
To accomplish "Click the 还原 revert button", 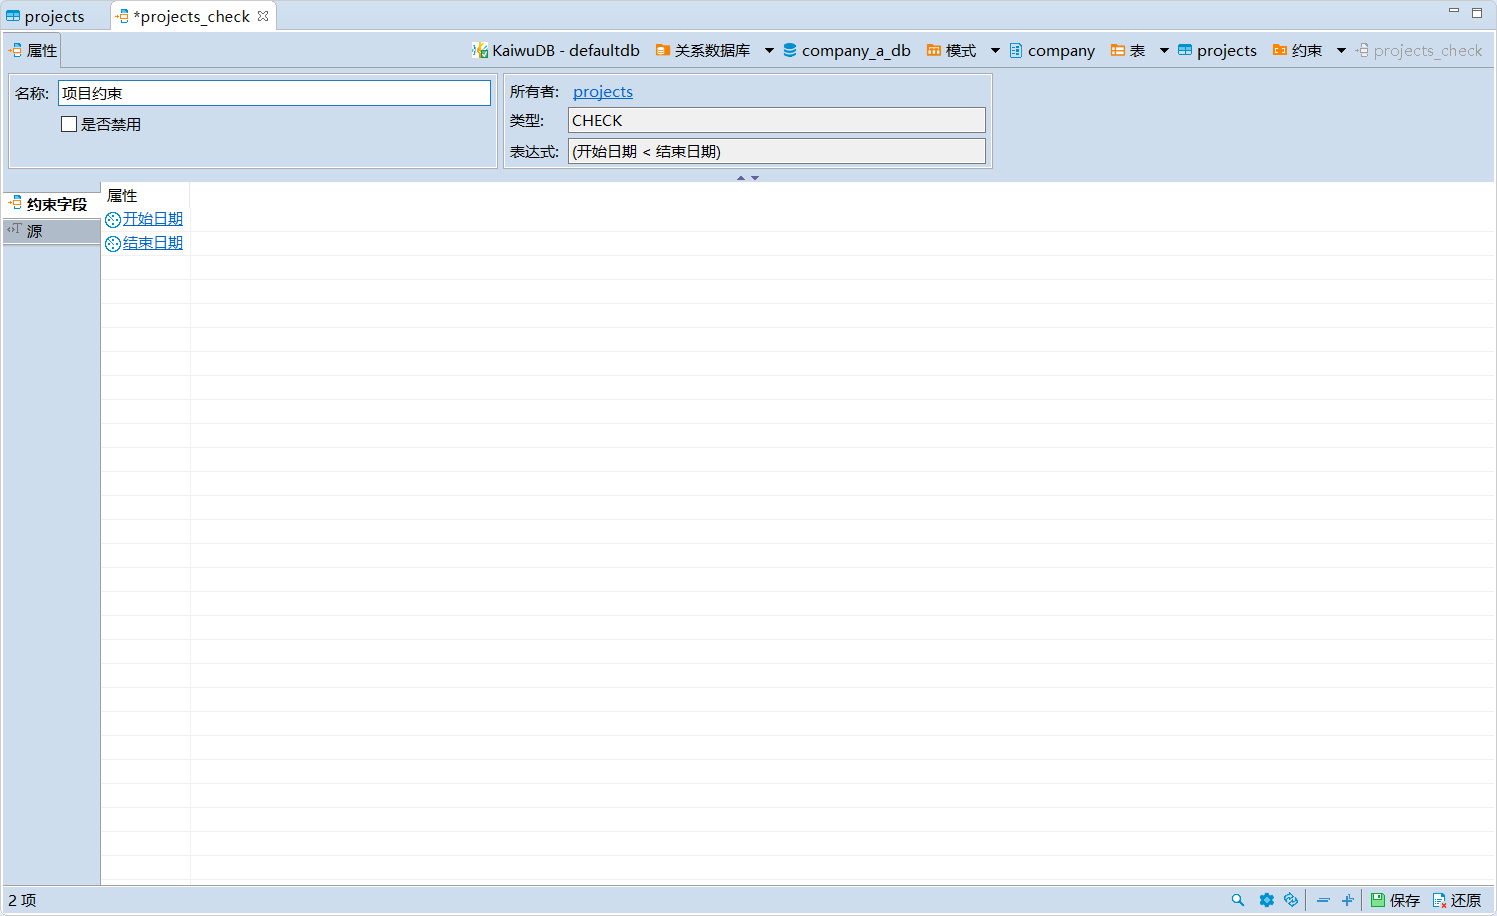I will coord(1456,900).
